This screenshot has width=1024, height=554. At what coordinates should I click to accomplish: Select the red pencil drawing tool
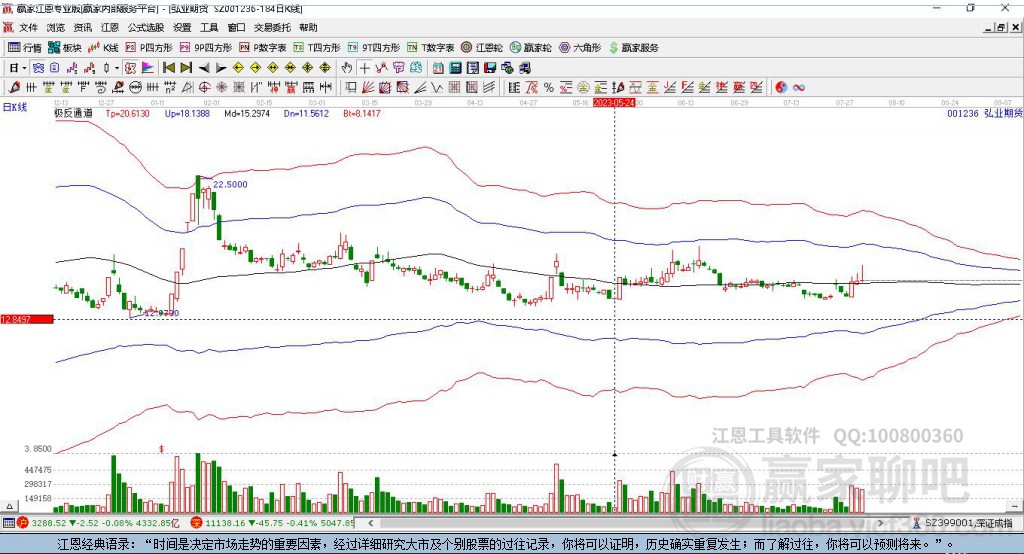pyautogui.click(x=14, y=88)
